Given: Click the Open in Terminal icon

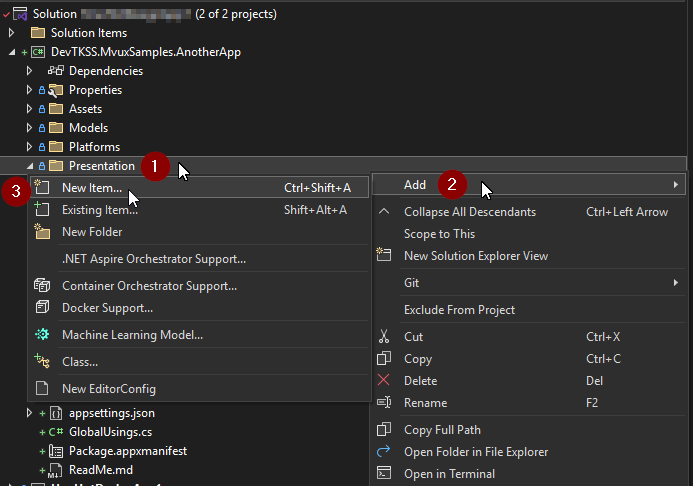Looking at the screenshot, I should click(x=384, y=473).
